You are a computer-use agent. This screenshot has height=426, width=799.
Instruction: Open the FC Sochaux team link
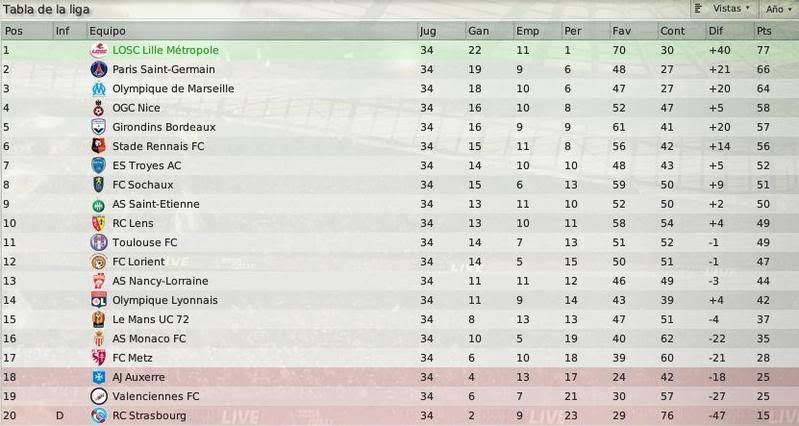point(143,185)
